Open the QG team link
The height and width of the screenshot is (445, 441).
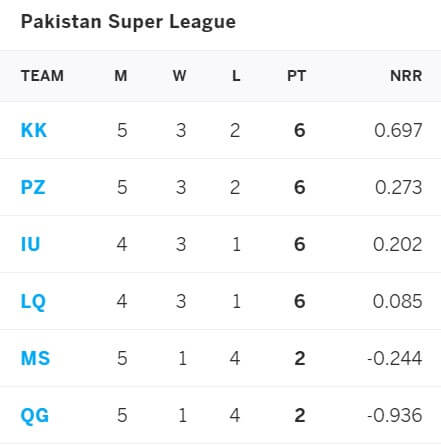(x=35, y=416)
